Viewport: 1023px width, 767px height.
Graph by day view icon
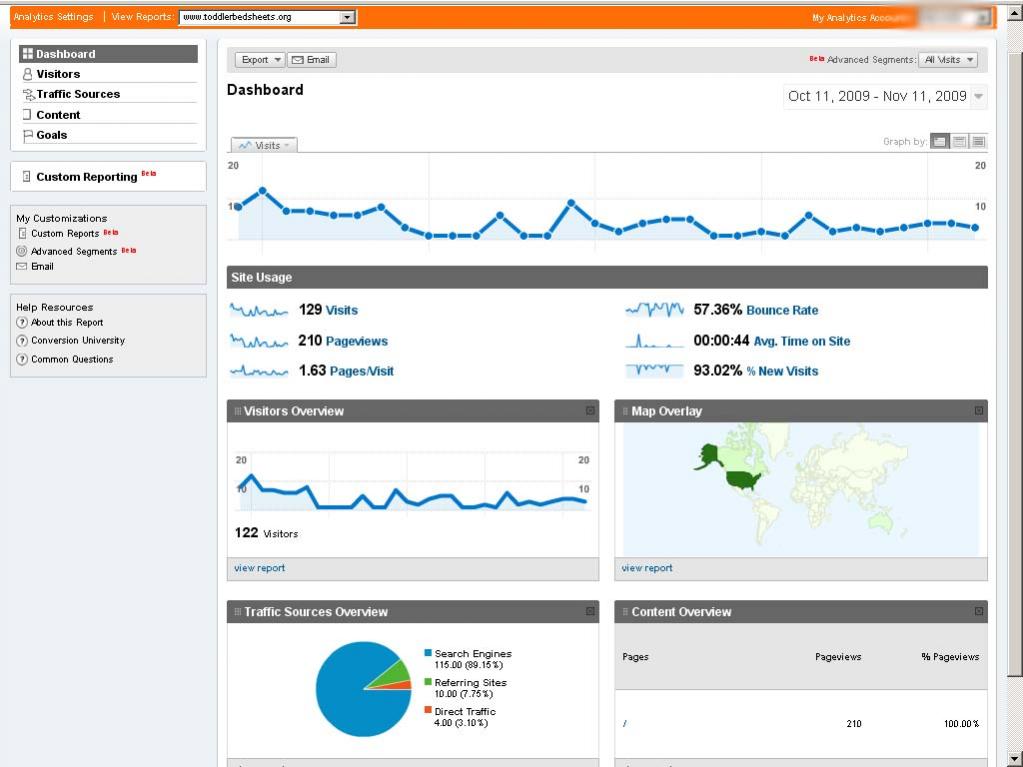click(x=939, y=142)
